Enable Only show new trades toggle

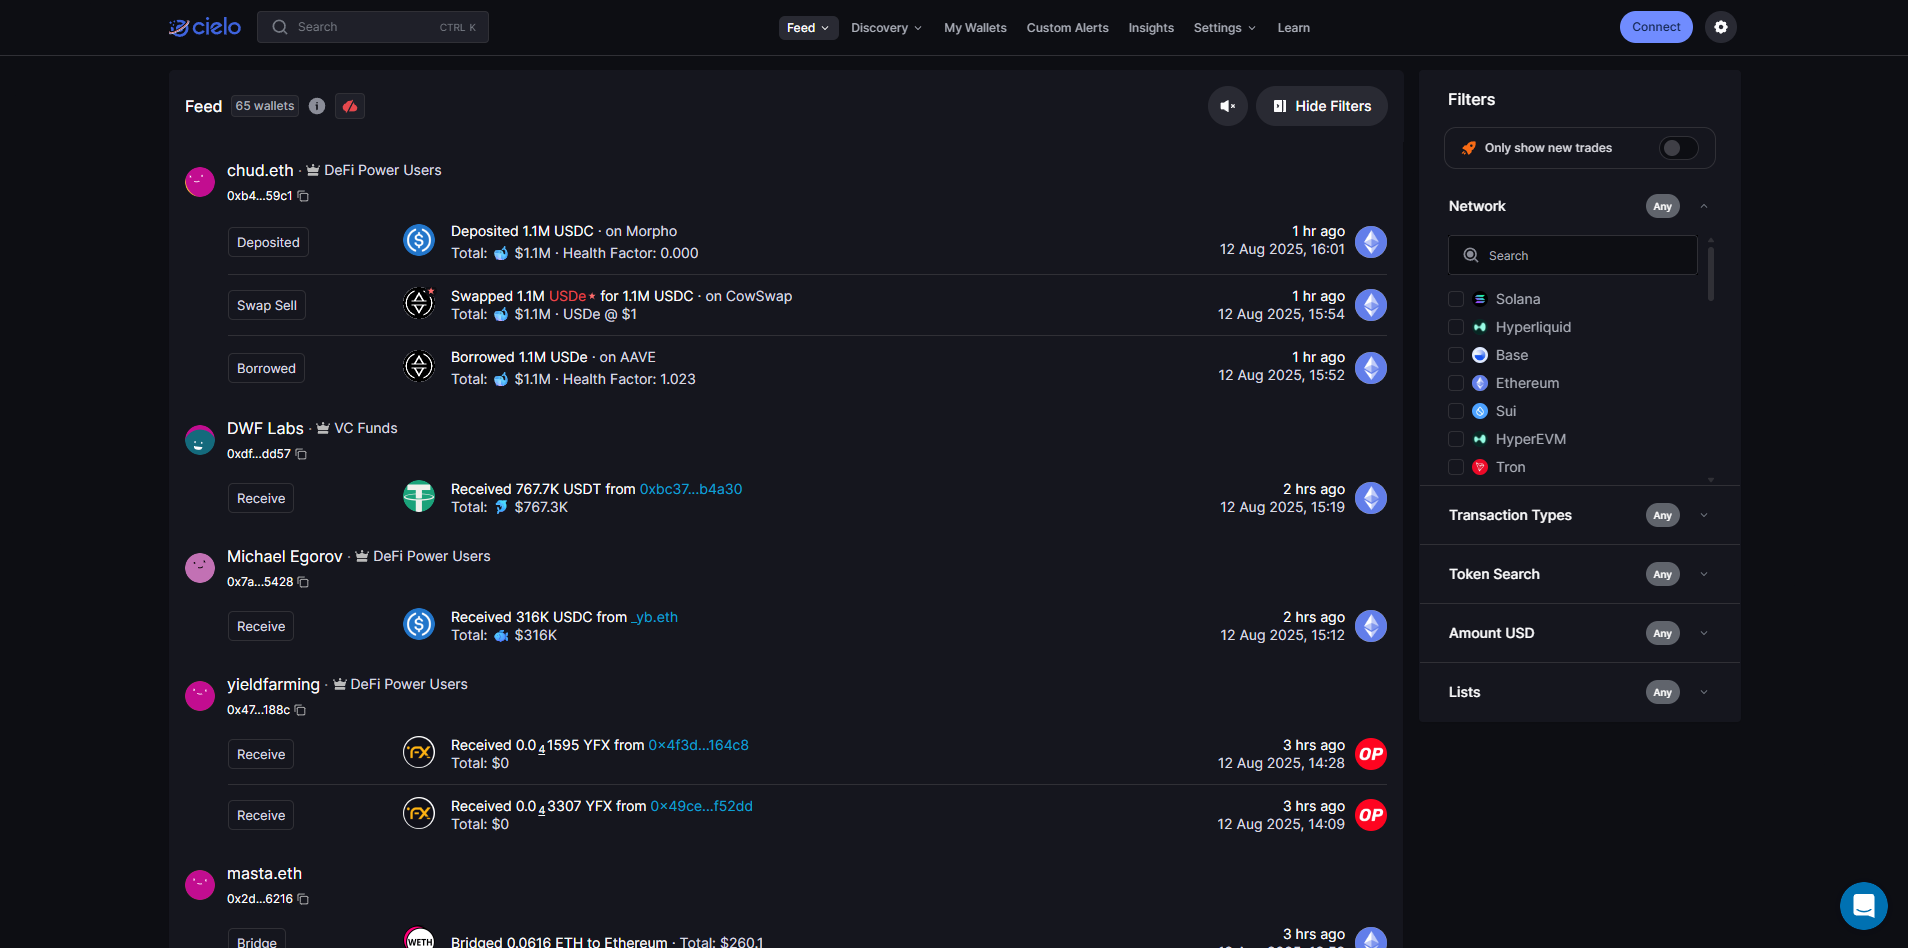[x=1678, y=148]
